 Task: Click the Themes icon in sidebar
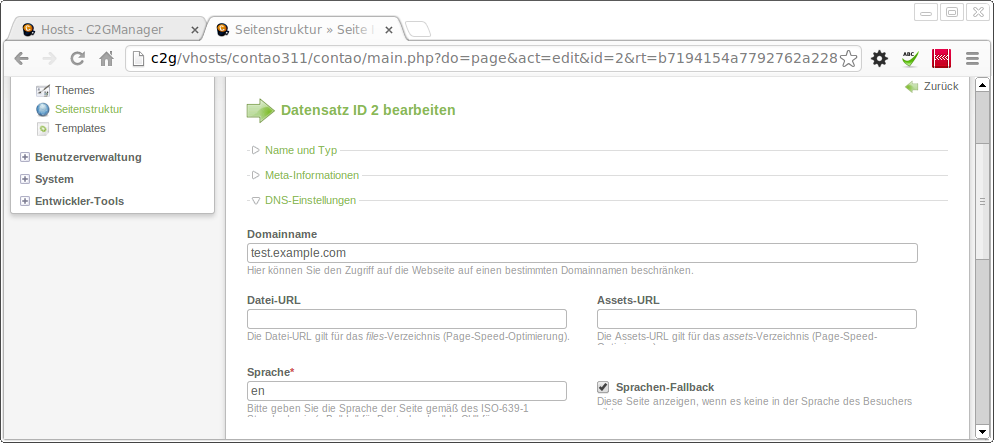(42, 91)
